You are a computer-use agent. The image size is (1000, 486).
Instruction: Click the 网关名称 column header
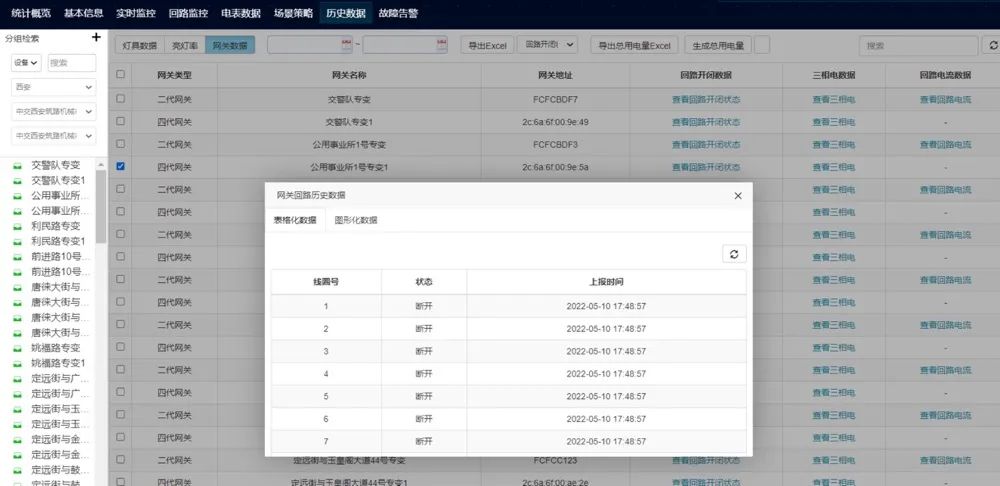349,75
